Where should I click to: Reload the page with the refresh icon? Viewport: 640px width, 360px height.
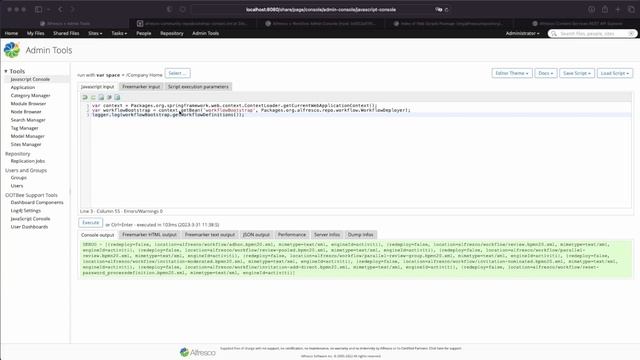coord(447,9)
